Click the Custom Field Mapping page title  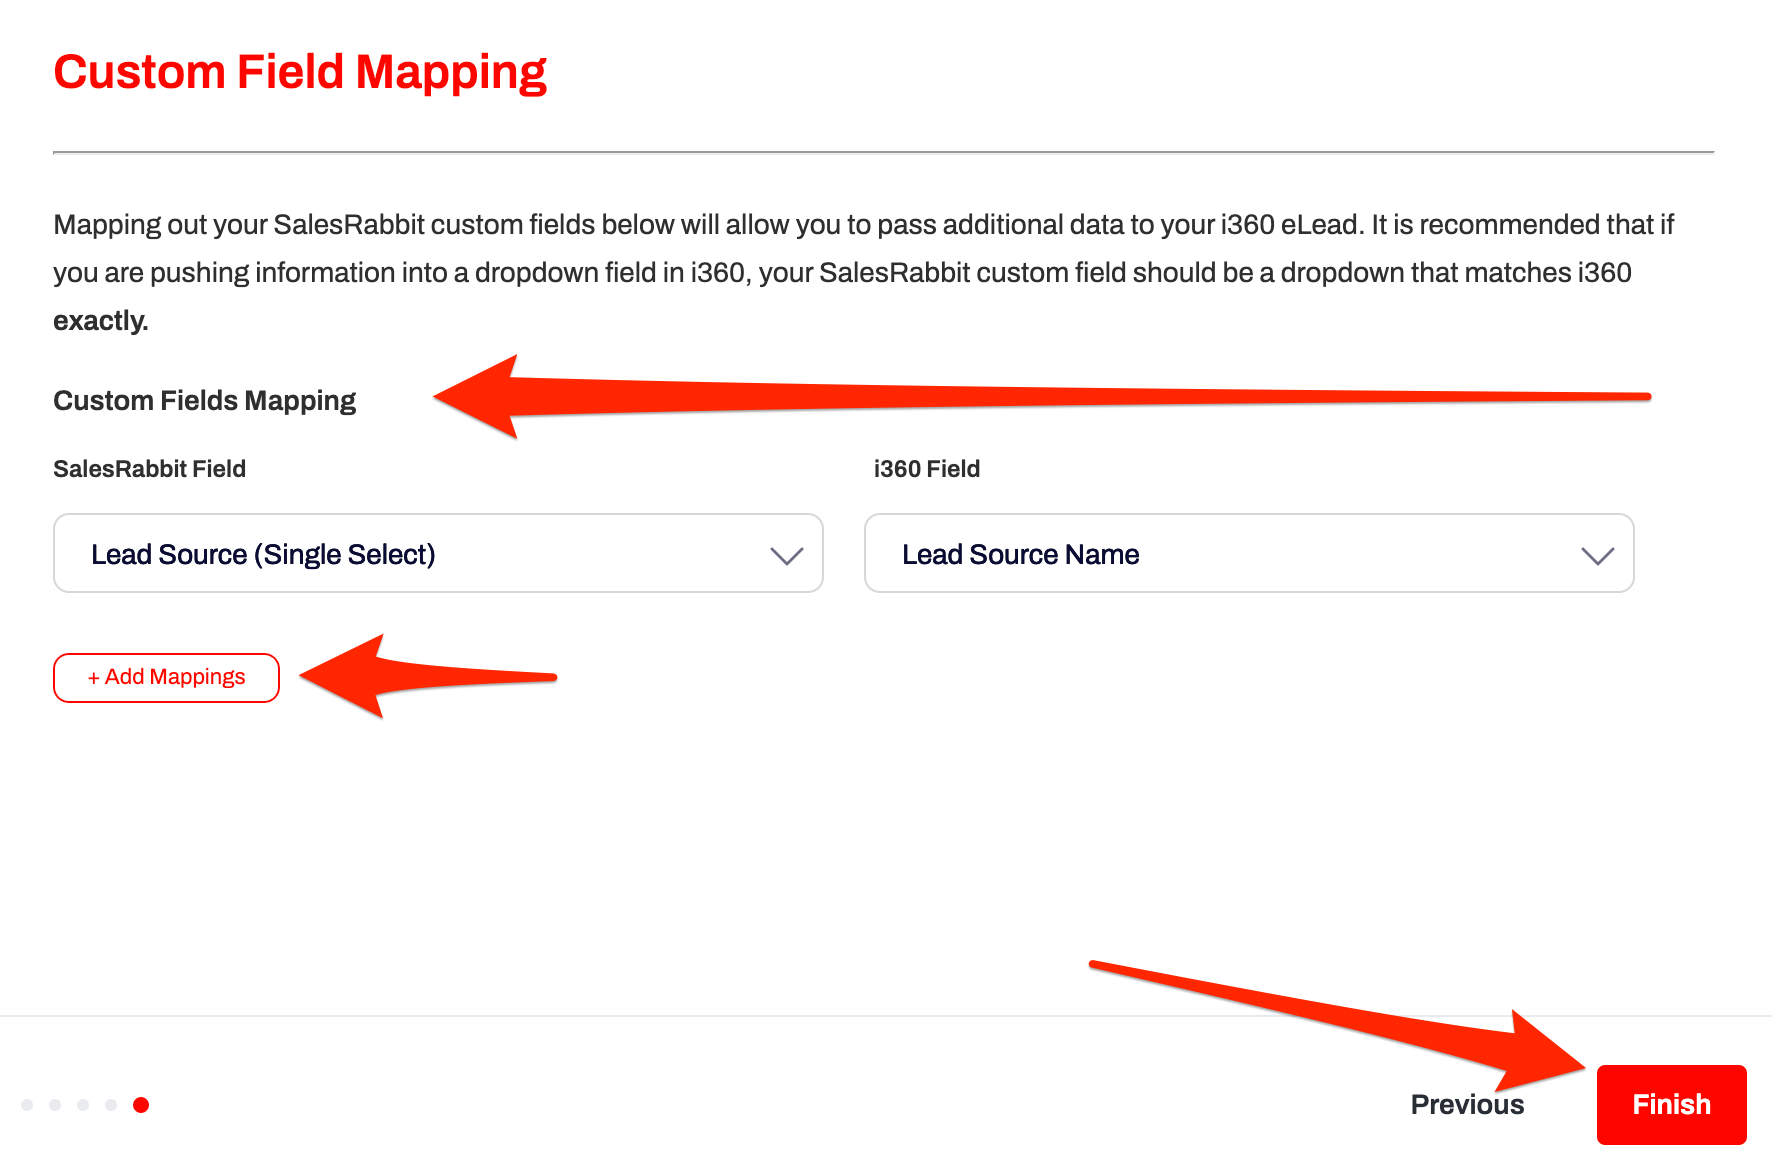pyautogui.click(x=300, y=72)
